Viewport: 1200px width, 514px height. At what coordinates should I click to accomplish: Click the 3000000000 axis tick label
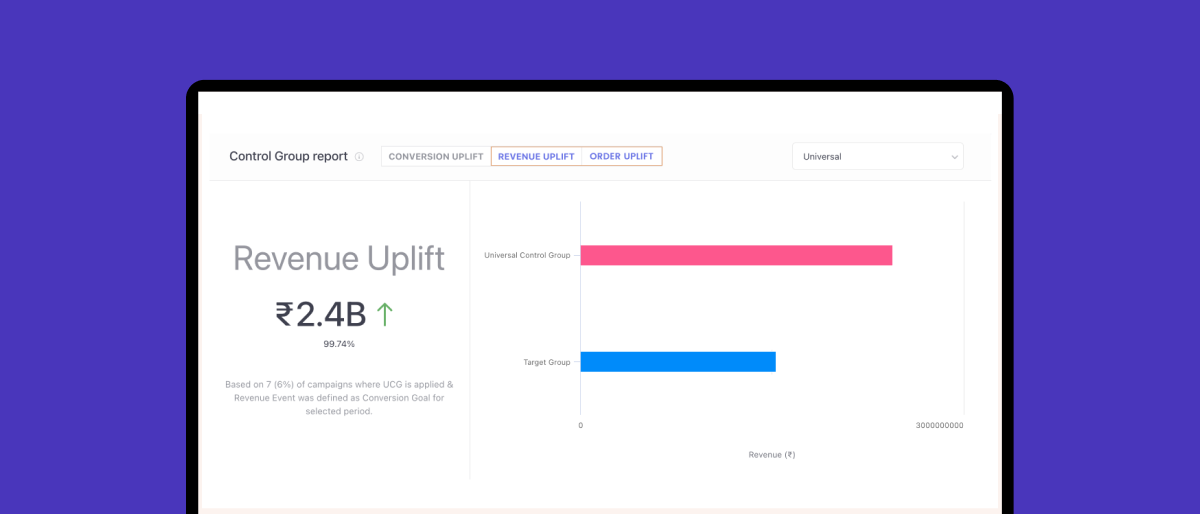939,426
